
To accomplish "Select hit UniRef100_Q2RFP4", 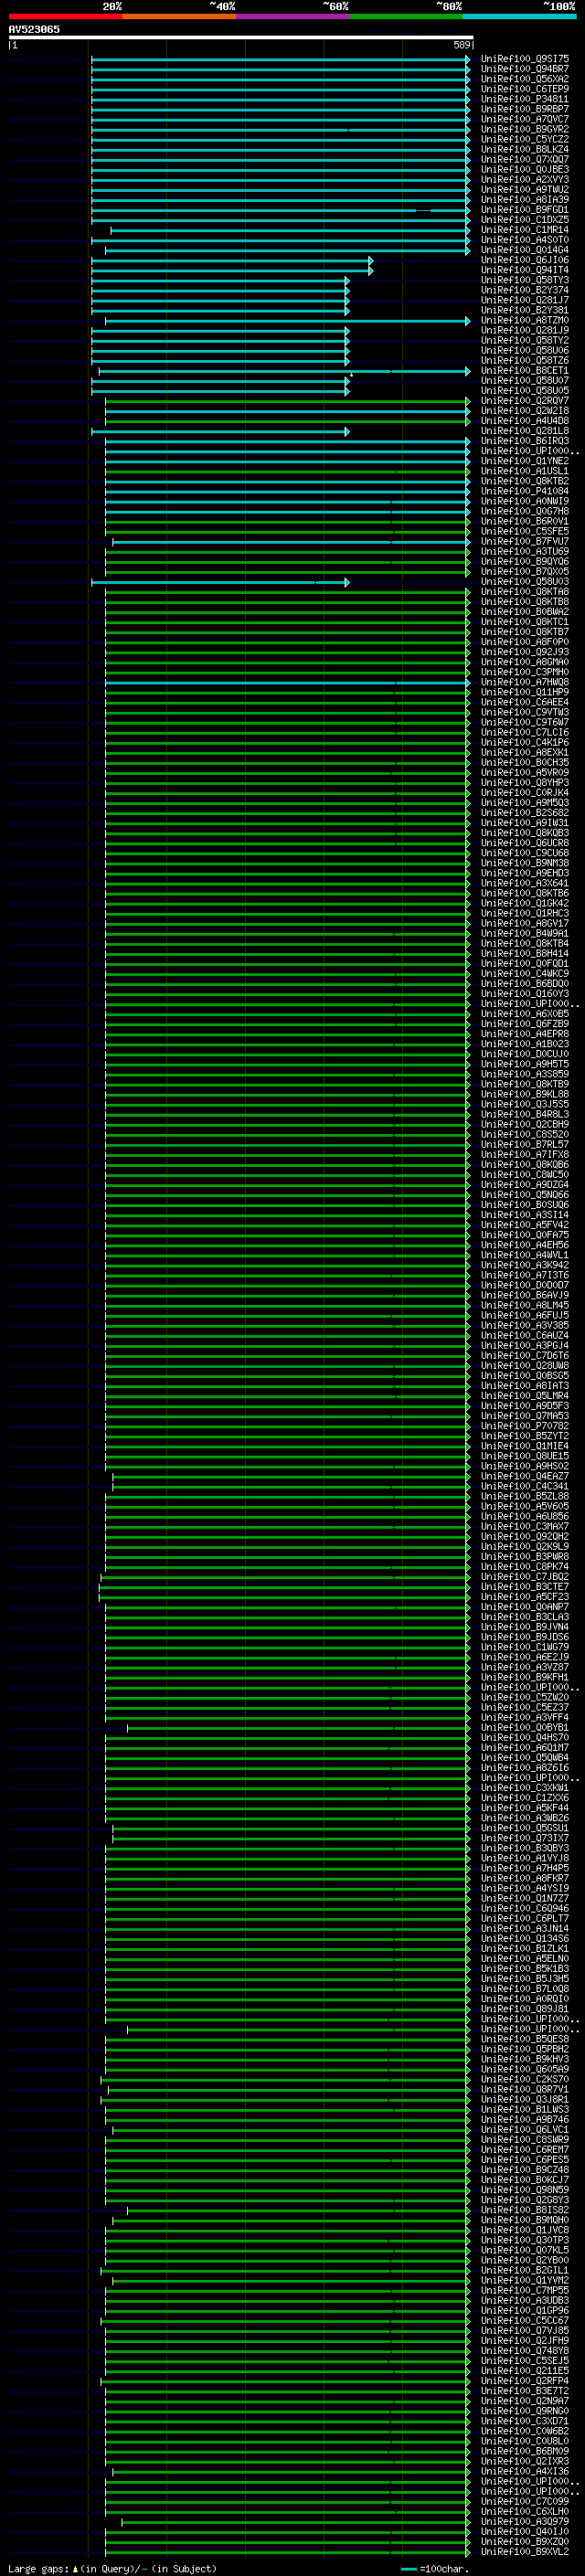I will pyautogui.click(x=525, y=2380).
